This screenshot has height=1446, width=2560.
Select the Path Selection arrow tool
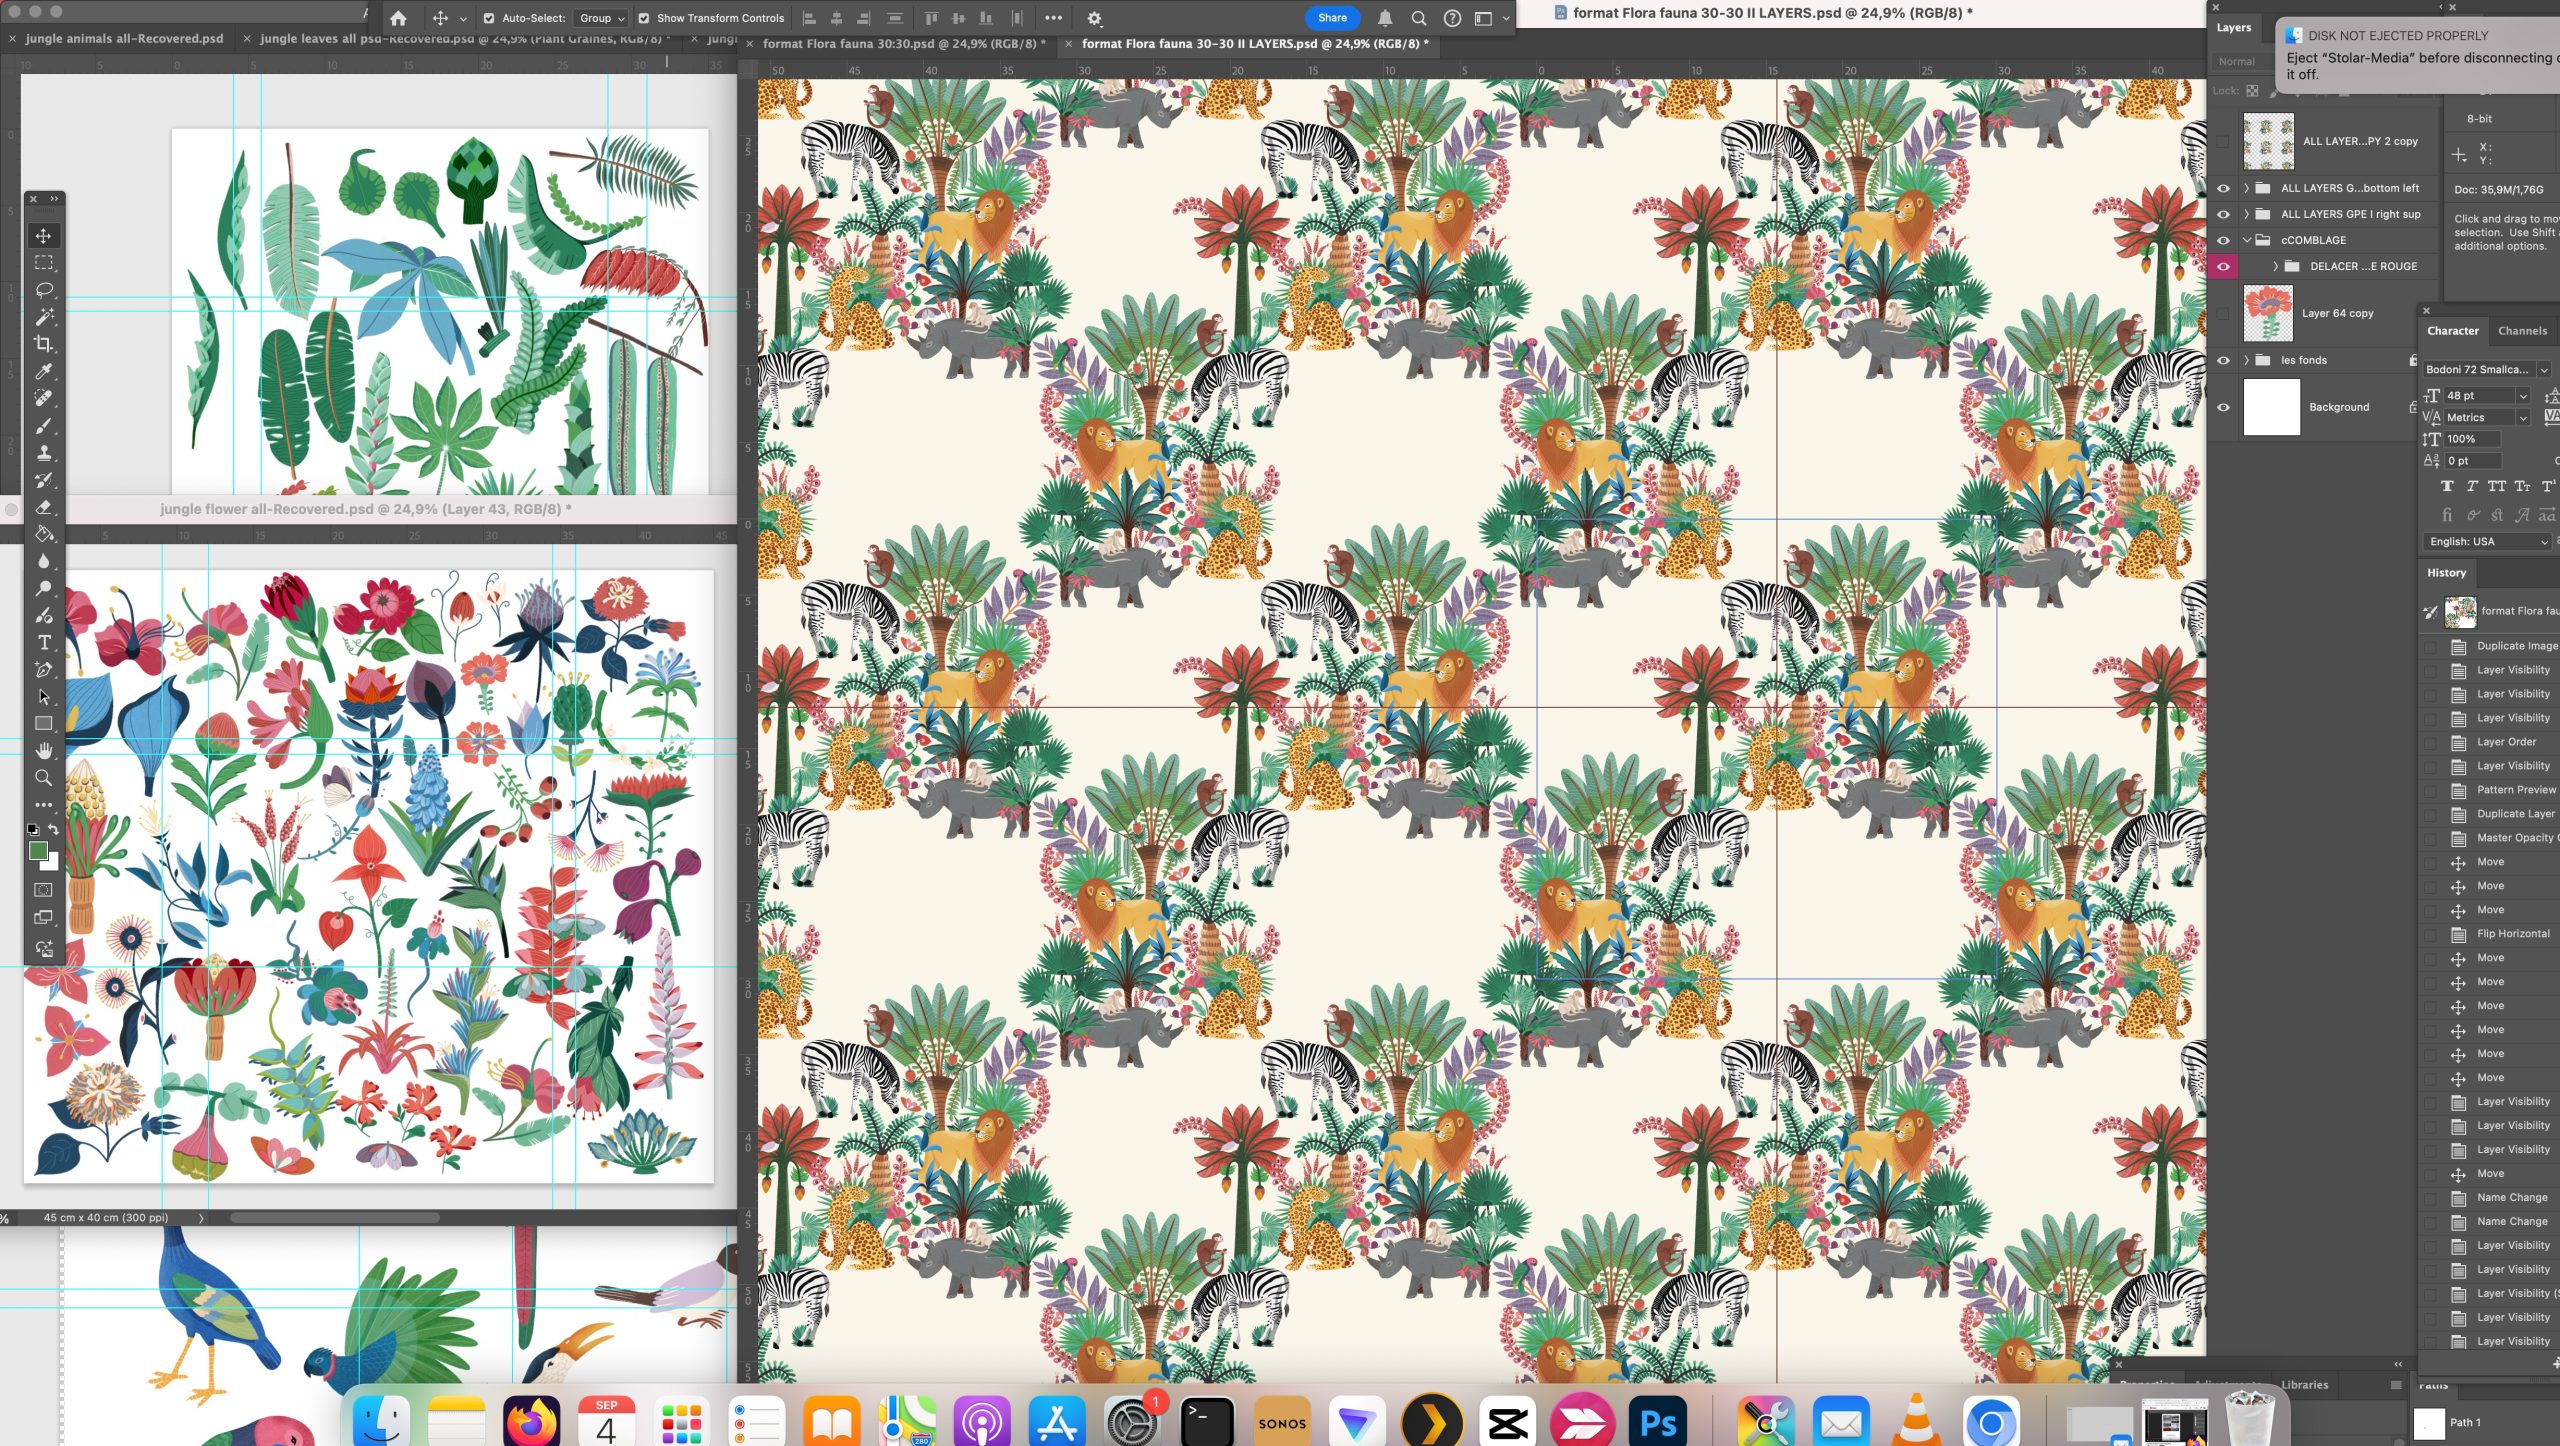pyautogui.click(x=43, y=696)
